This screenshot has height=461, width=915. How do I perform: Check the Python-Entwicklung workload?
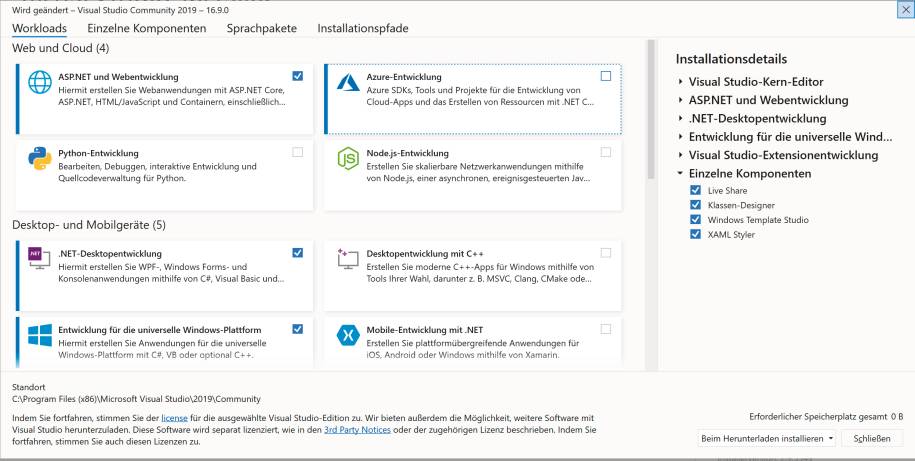298,152
